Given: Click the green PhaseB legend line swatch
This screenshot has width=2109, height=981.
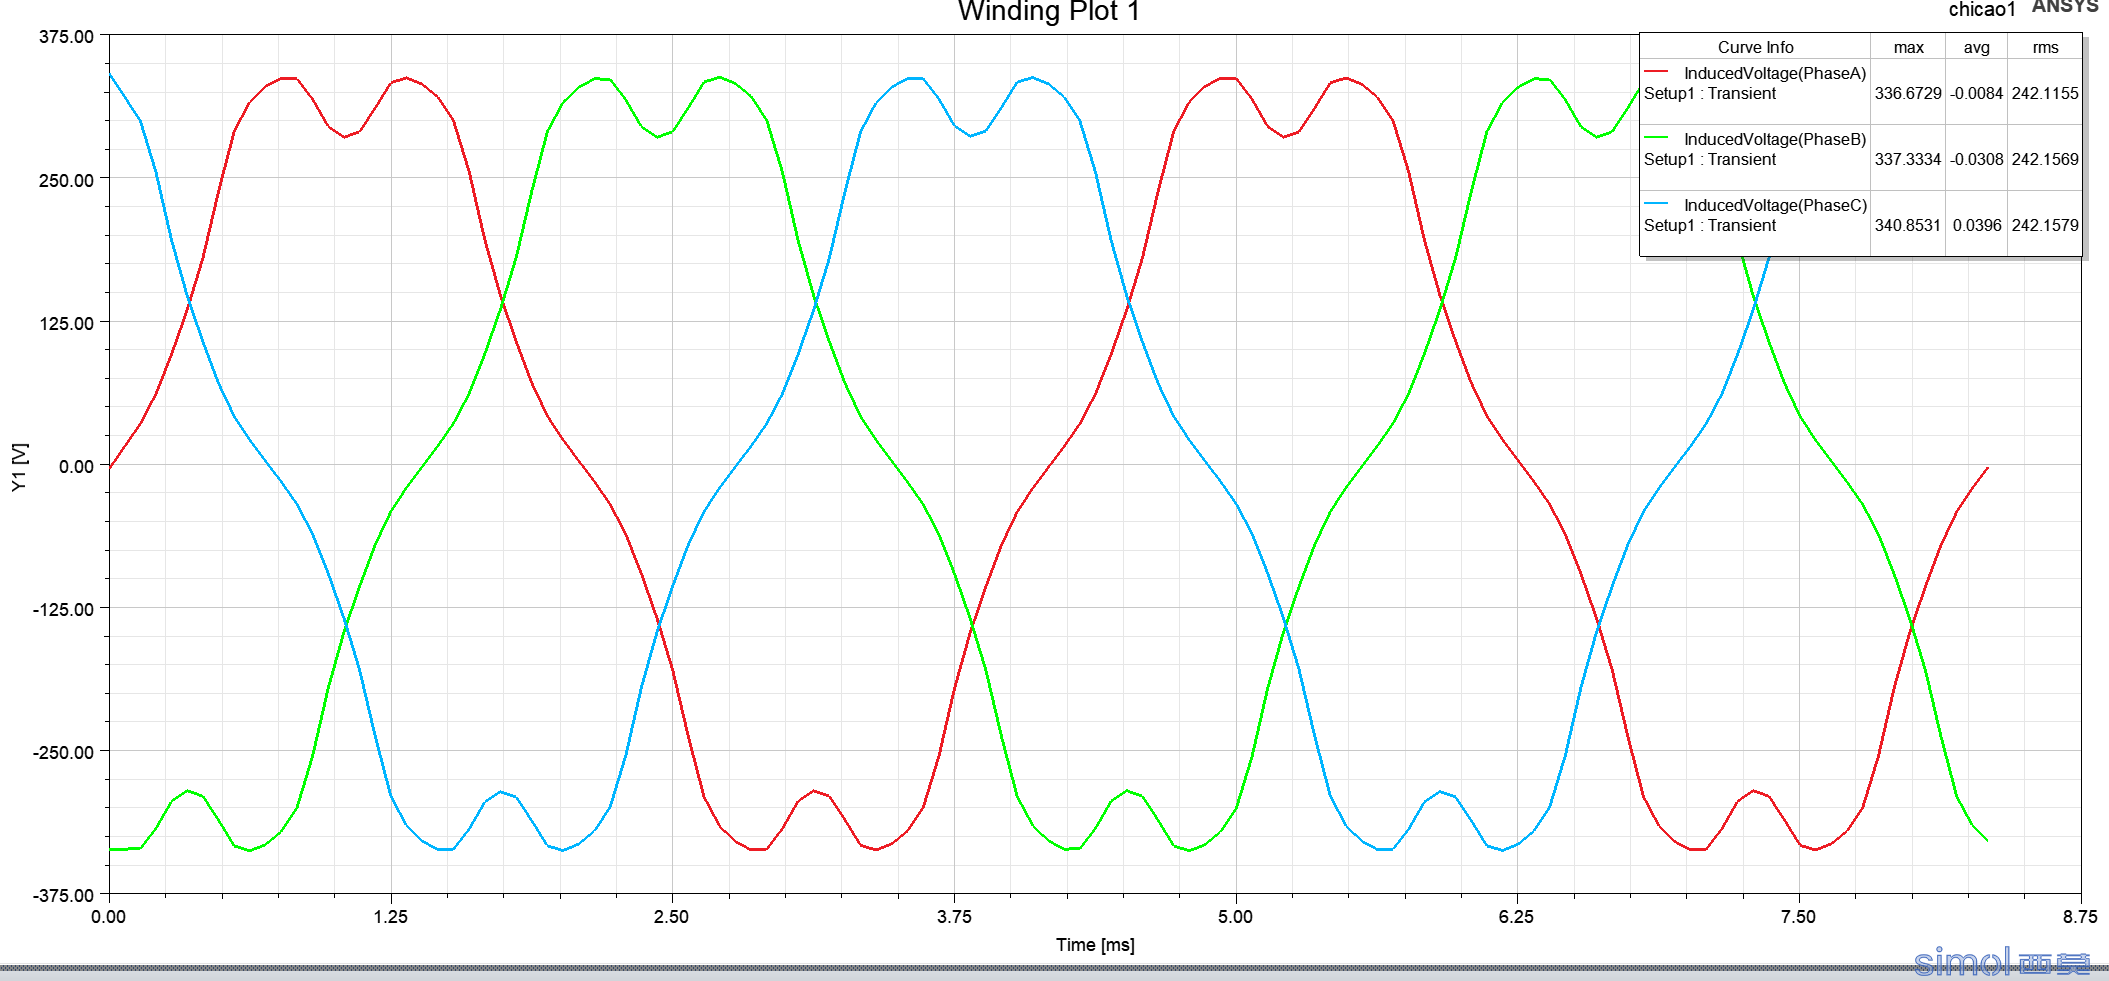Looking at the screenshot, I should point(1656,138).
